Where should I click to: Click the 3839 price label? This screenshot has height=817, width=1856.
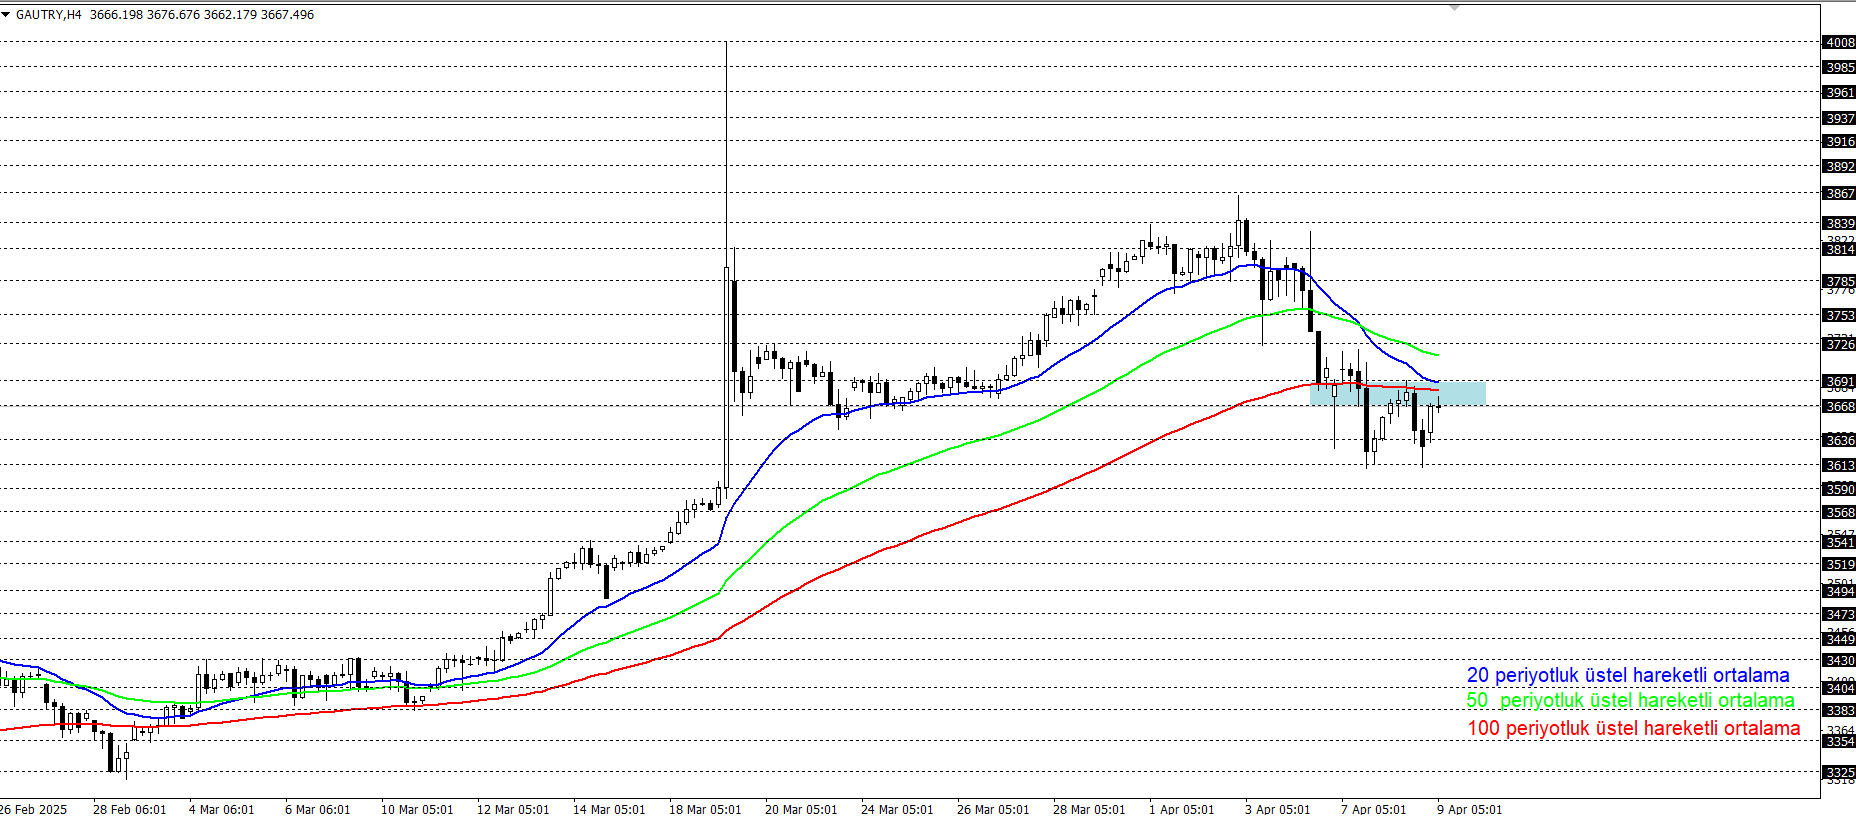click(1840, 223)
